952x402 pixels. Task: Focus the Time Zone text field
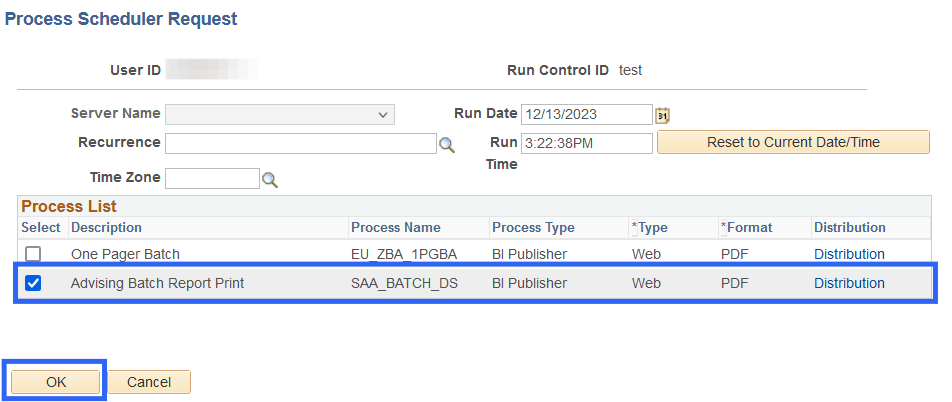212,178
